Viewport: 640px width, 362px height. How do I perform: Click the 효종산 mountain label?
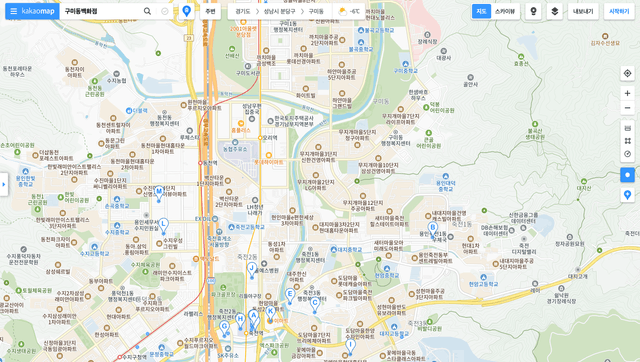521,64
